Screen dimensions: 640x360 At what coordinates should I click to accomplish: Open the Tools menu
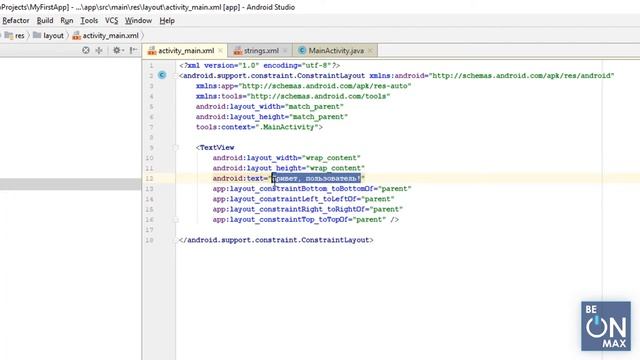pyautogui.click(x=89, y=20)
